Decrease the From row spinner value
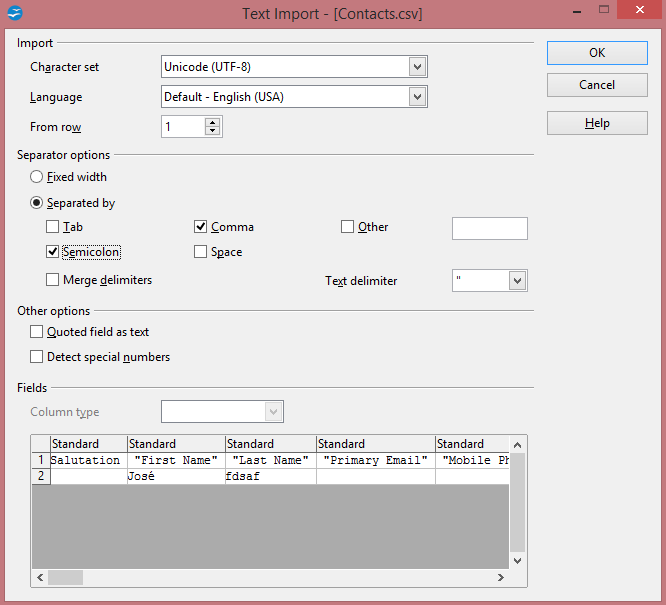Viewport: 666px width, 605px height. 212,131
